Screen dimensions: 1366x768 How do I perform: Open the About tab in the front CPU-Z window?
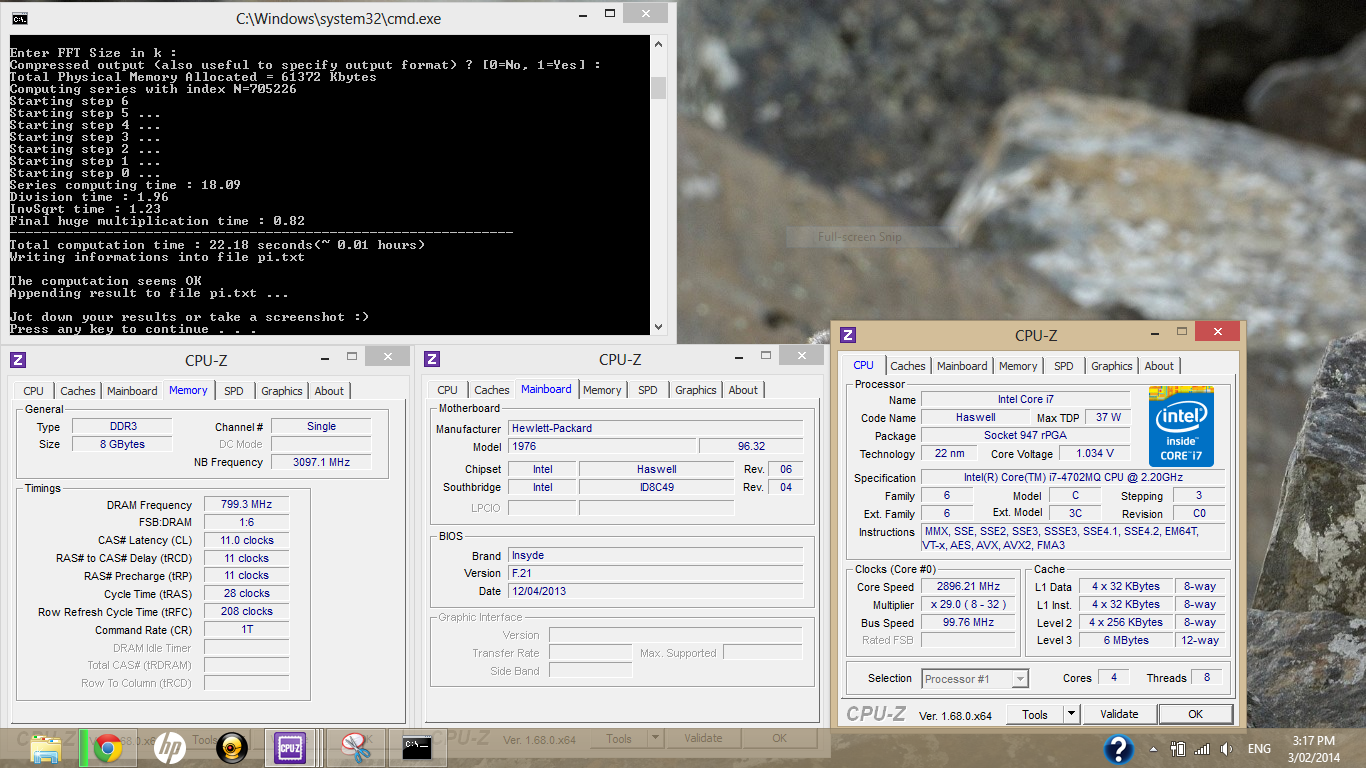1160,366
